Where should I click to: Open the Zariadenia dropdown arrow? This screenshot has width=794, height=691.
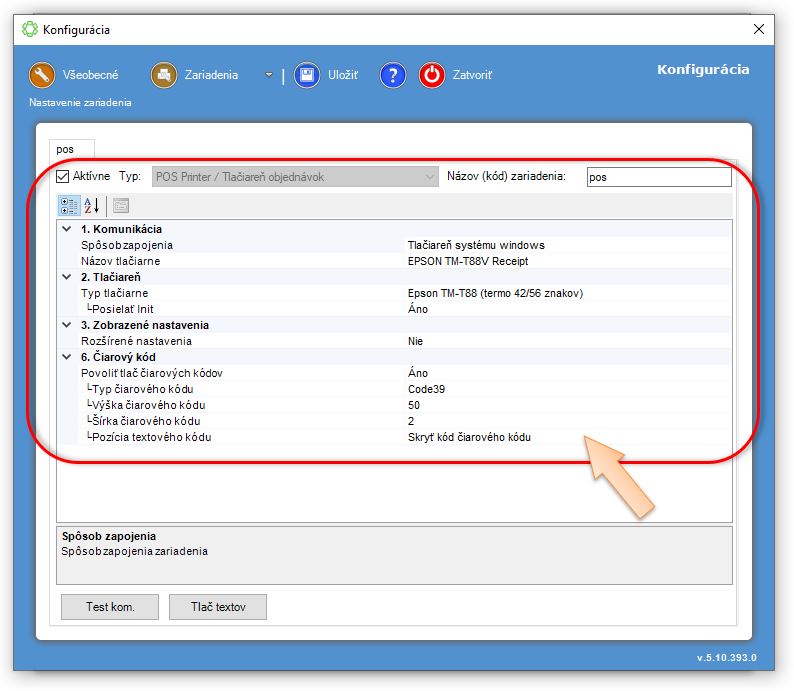coord(268,76)
